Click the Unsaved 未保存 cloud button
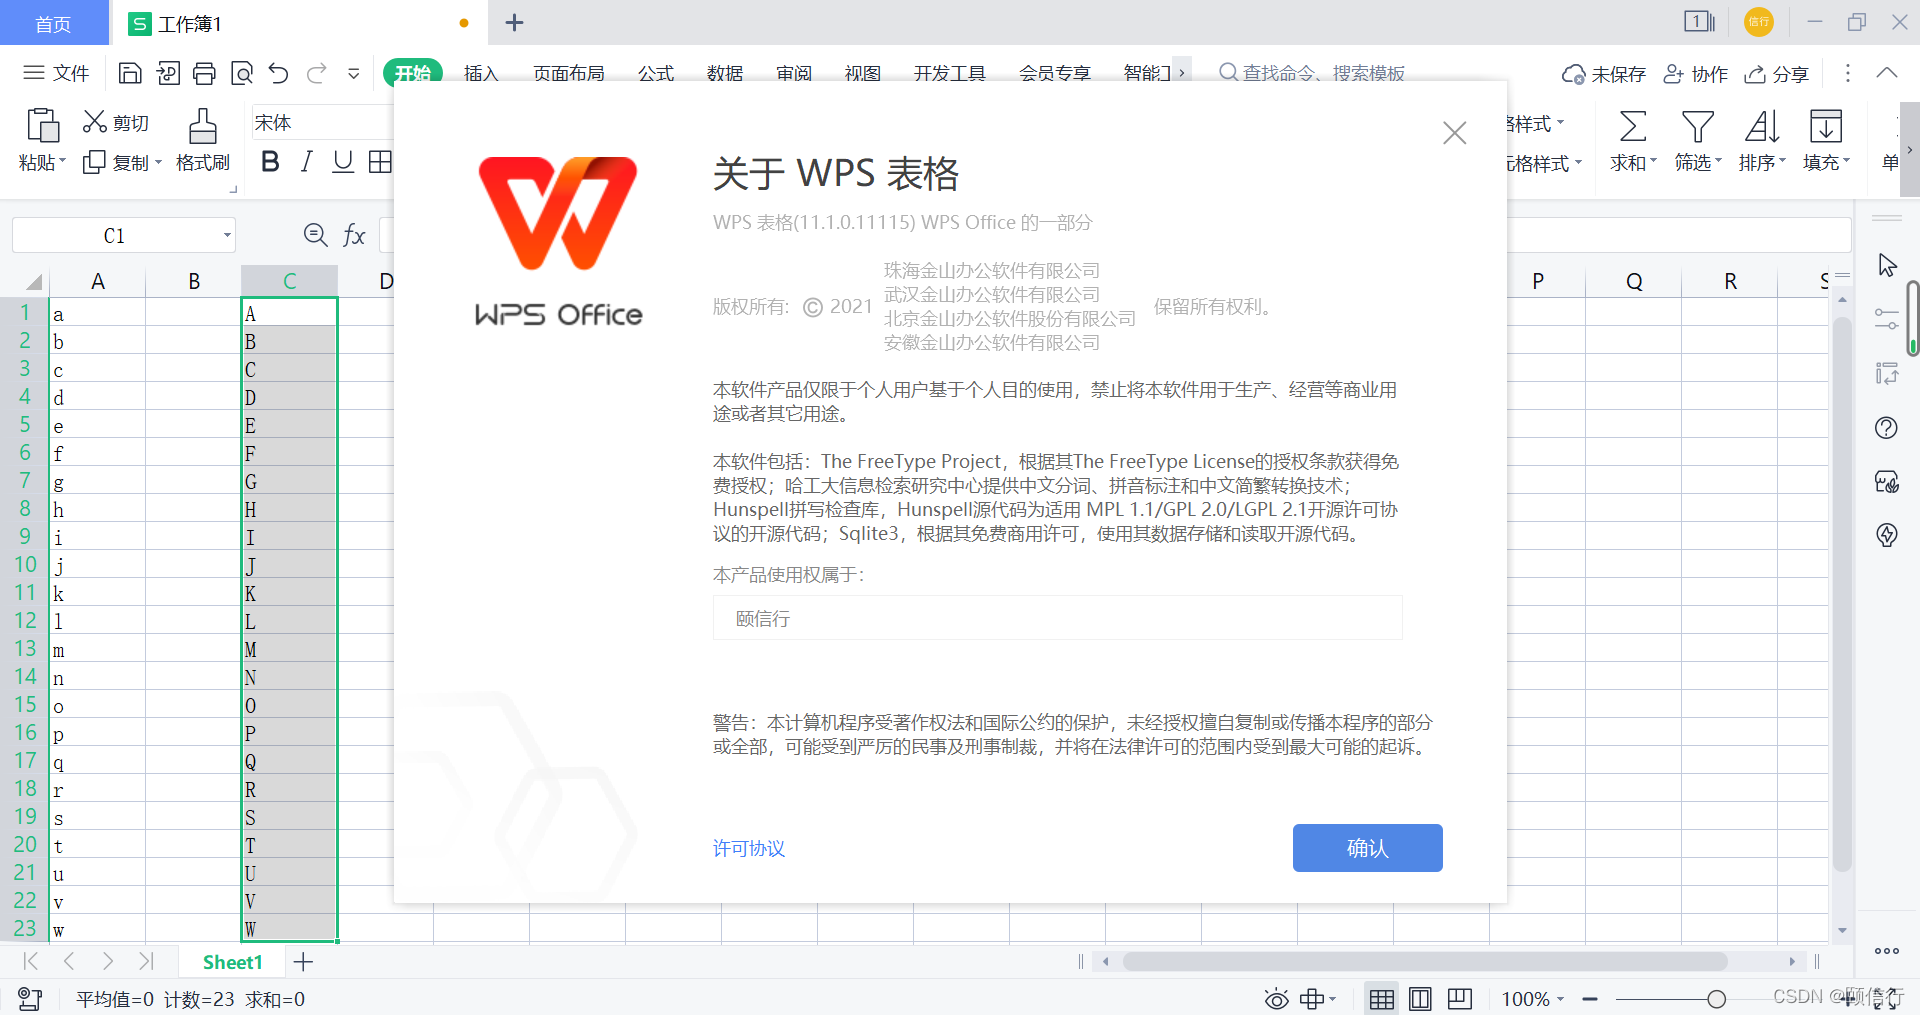The height and width of the screenshot is (1015, 1920). coord(1604,74)
